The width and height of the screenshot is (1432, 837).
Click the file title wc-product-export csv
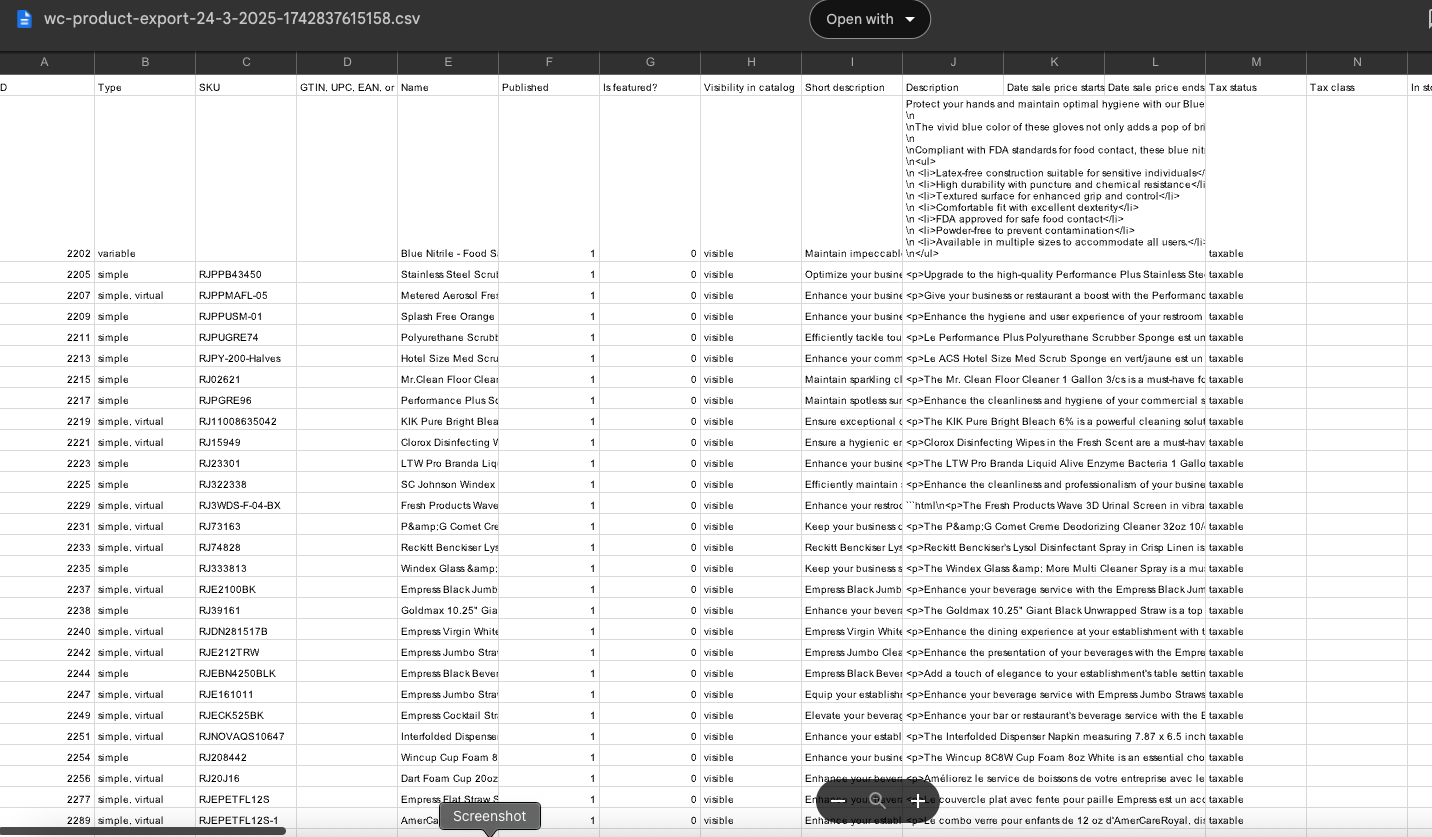[x=232, y=19]
